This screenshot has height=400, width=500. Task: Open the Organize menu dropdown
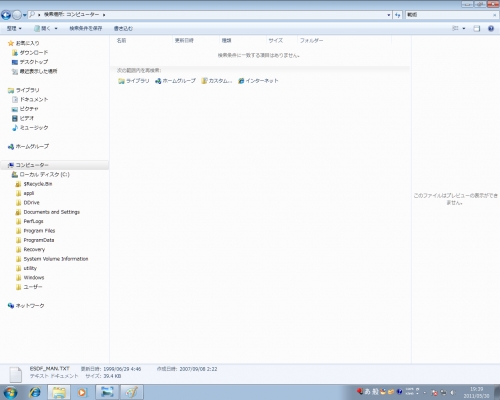pos(14,28)
